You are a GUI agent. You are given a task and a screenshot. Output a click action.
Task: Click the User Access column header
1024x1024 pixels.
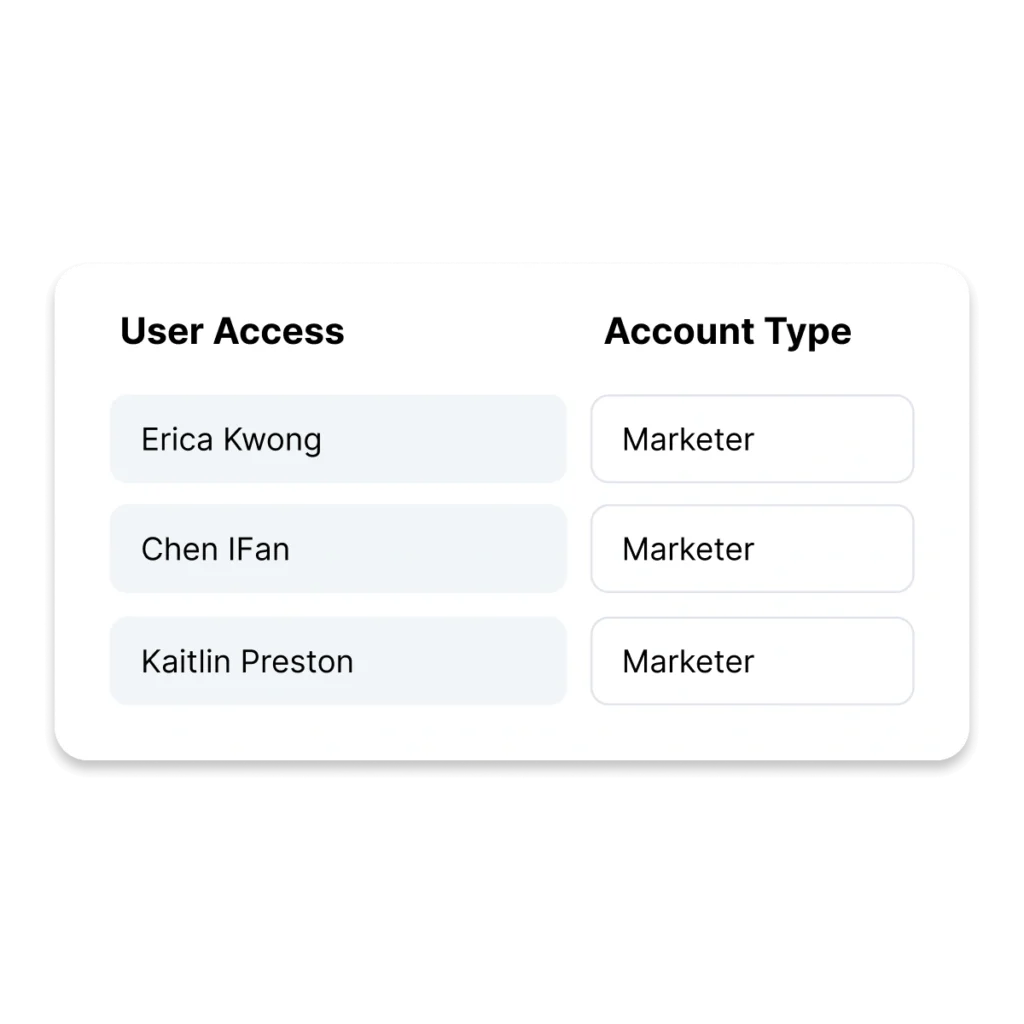[x=231, y=331]
